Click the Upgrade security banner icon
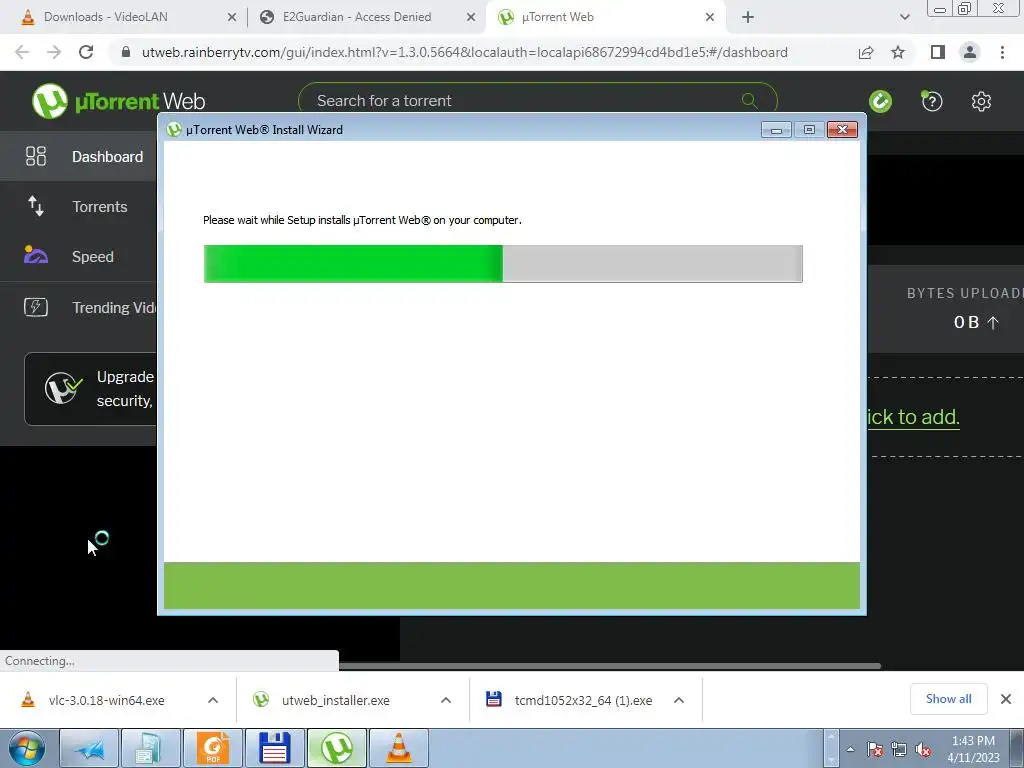The width and height of the screenshot is (1024, 768). point(63,389)
